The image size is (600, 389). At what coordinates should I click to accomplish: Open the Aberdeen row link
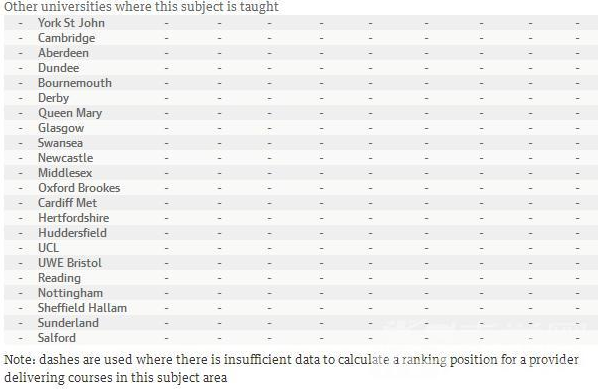pyautogui.click(x=64, y=53)
